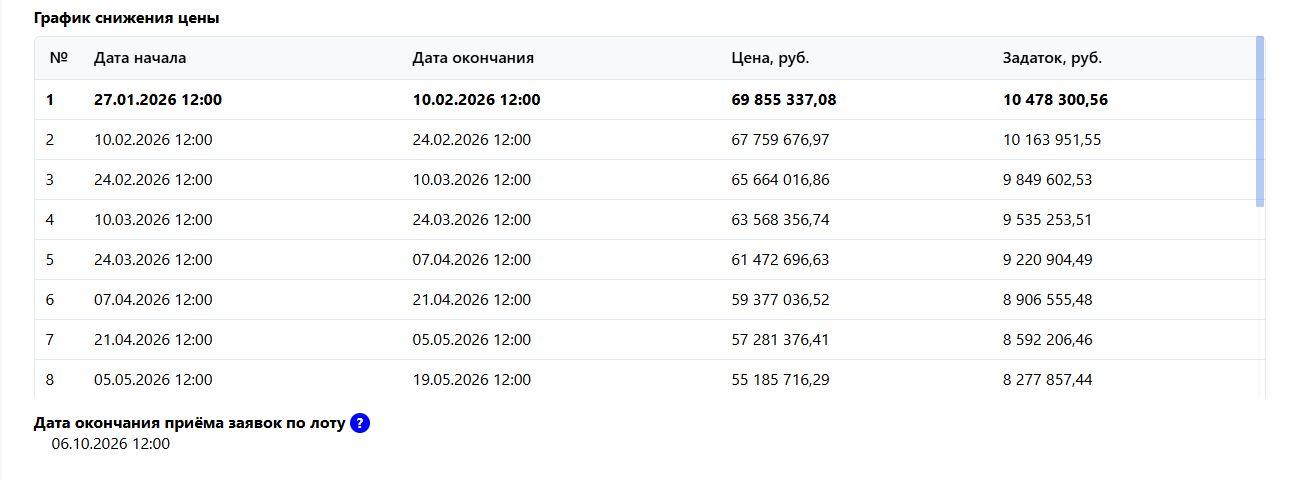Click the "Дата окончания" column header
Screen dimensions: 1292x480
tap(473, 58)
